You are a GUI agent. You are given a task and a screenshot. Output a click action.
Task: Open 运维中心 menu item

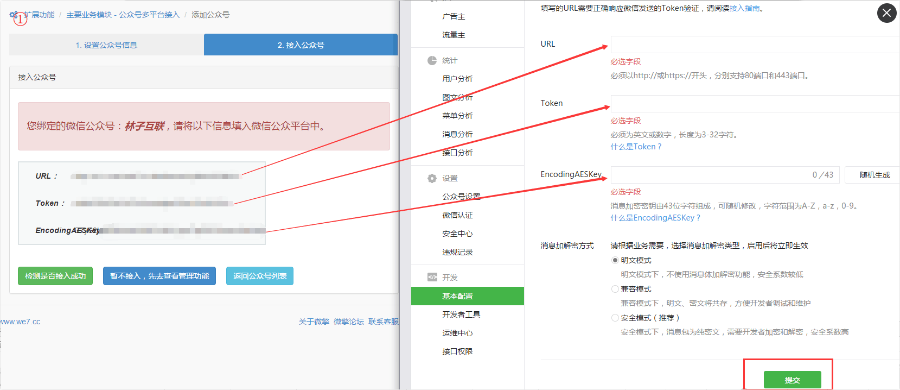(457, 333)
